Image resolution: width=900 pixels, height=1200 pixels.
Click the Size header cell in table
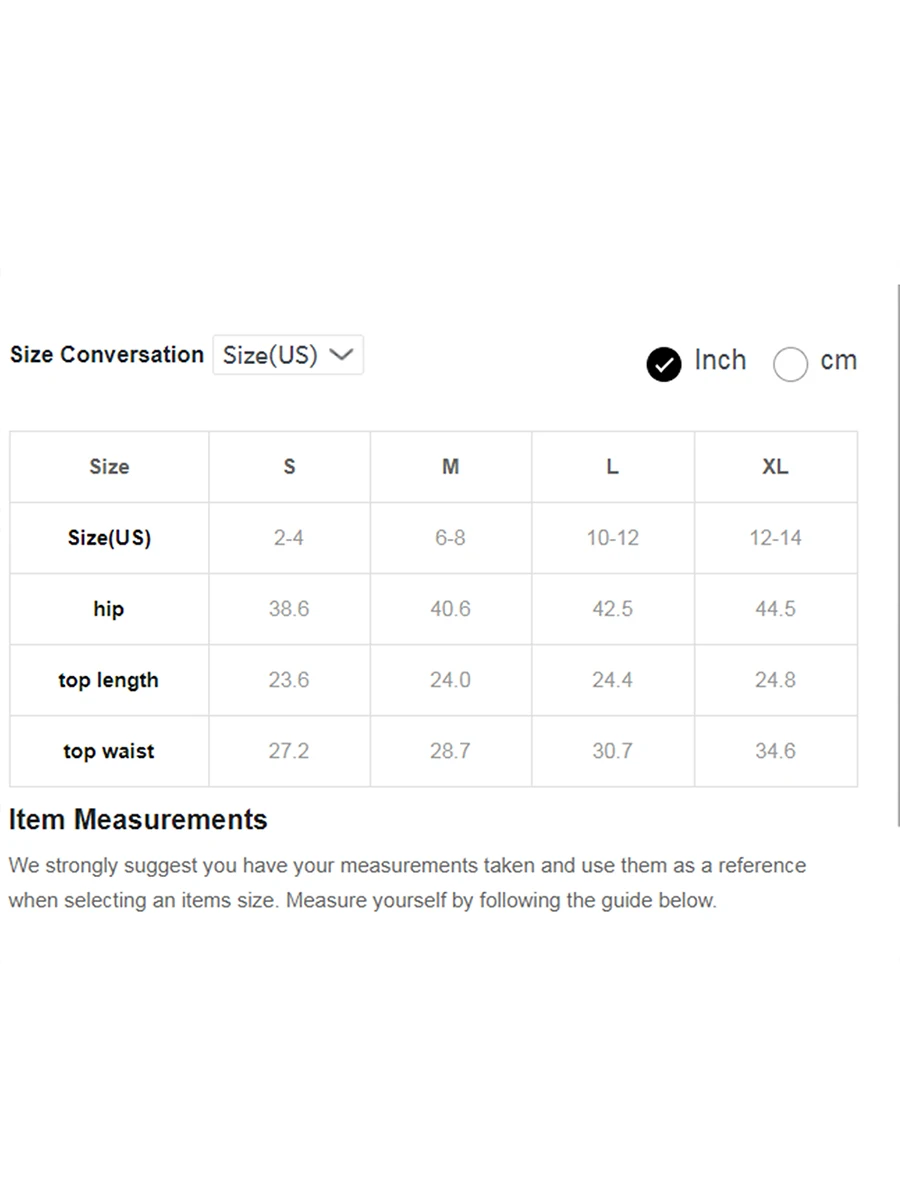coord(109,466)
